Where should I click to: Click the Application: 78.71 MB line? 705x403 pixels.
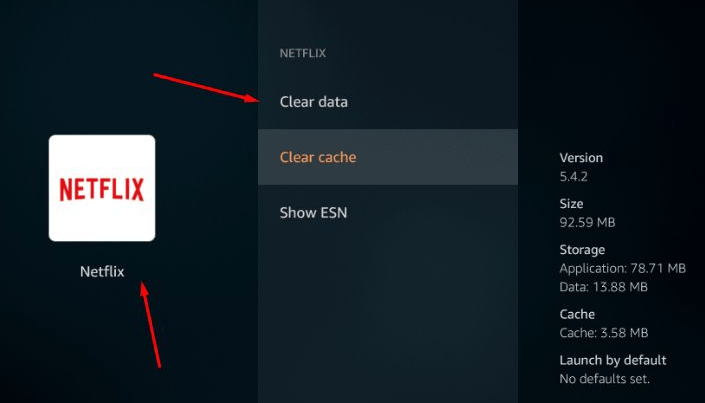[x=622, y=269]
